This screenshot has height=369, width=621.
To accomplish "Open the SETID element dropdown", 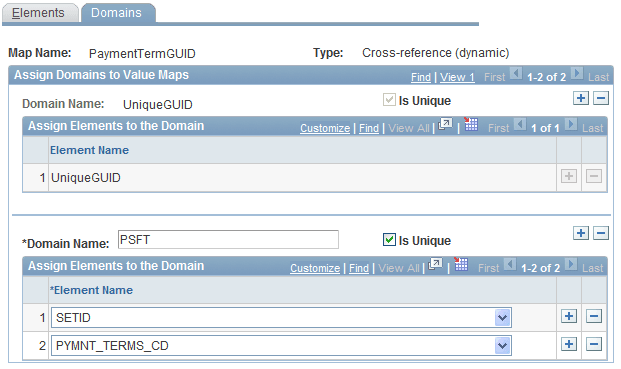I will click(x=502, y=318).
